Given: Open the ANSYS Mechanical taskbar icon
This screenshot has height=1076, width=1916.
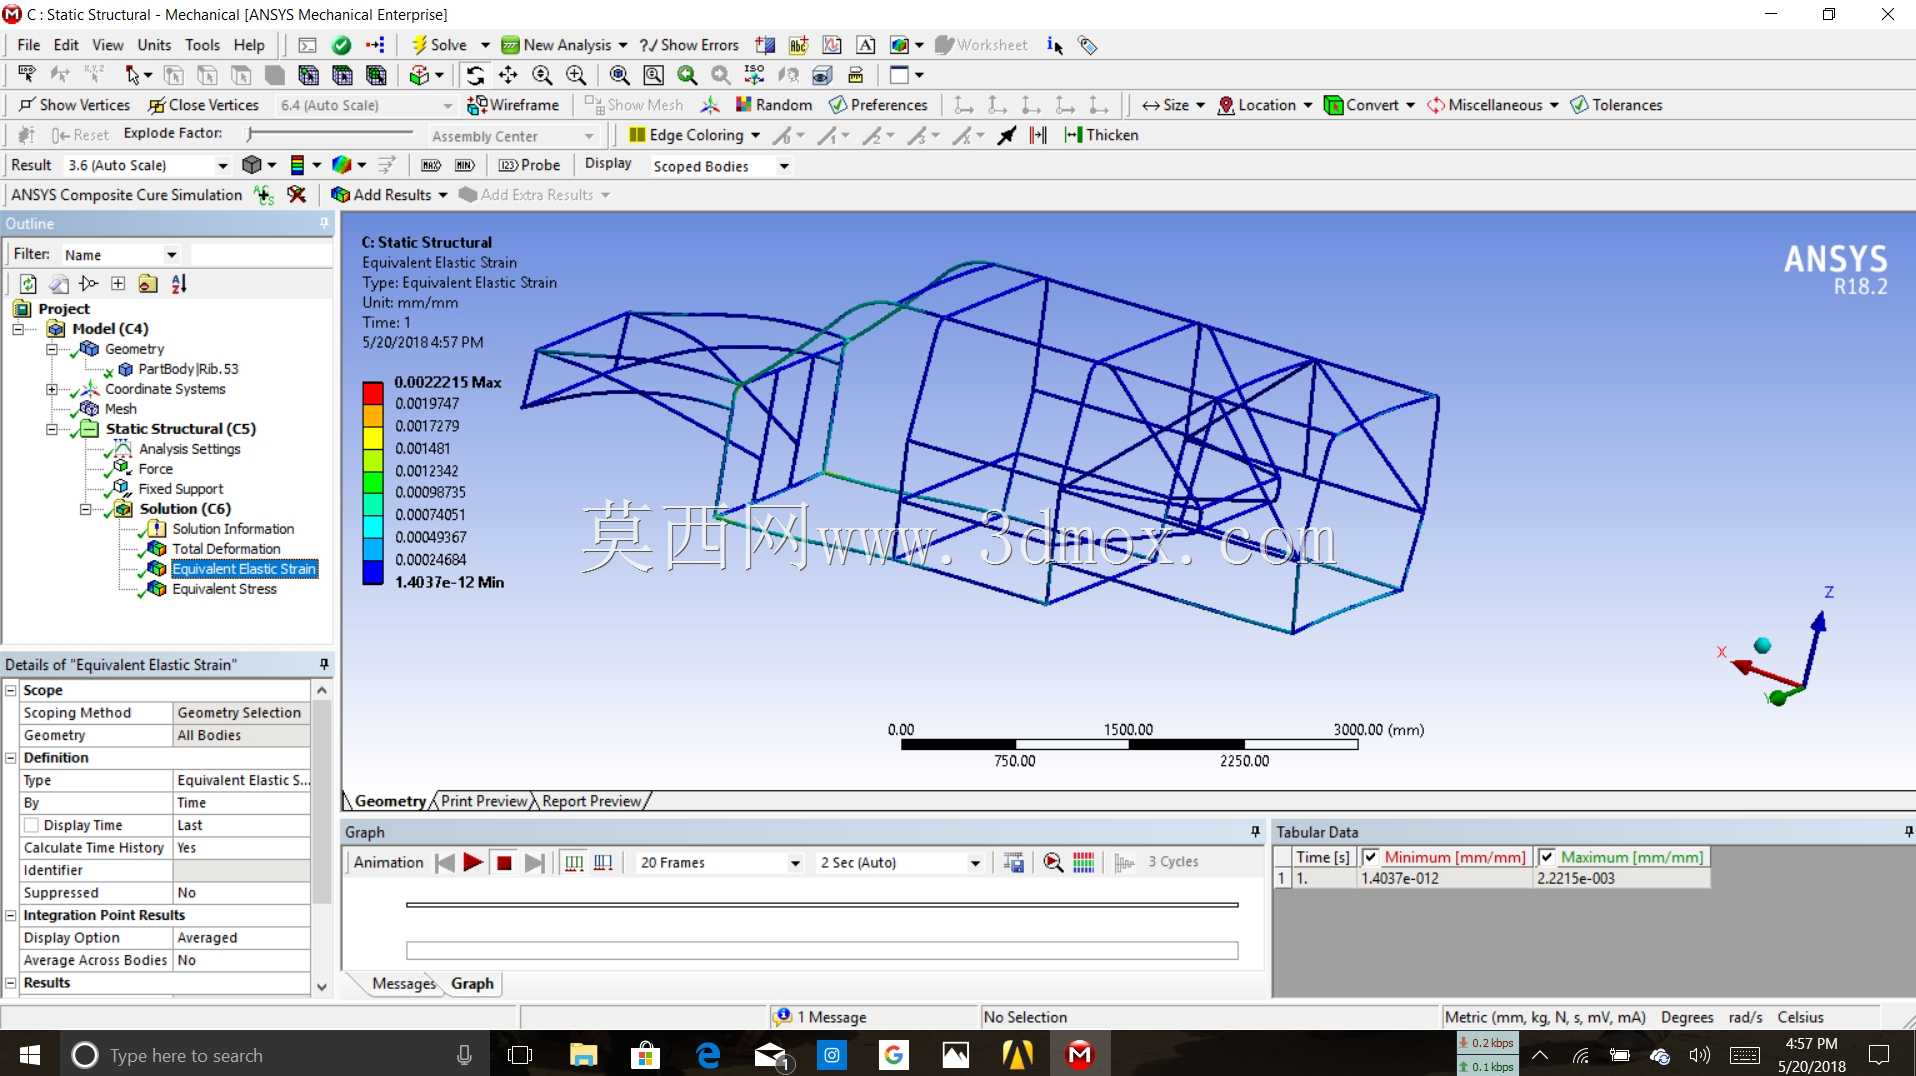Looking at the screenshot, I should 1080,1054.
